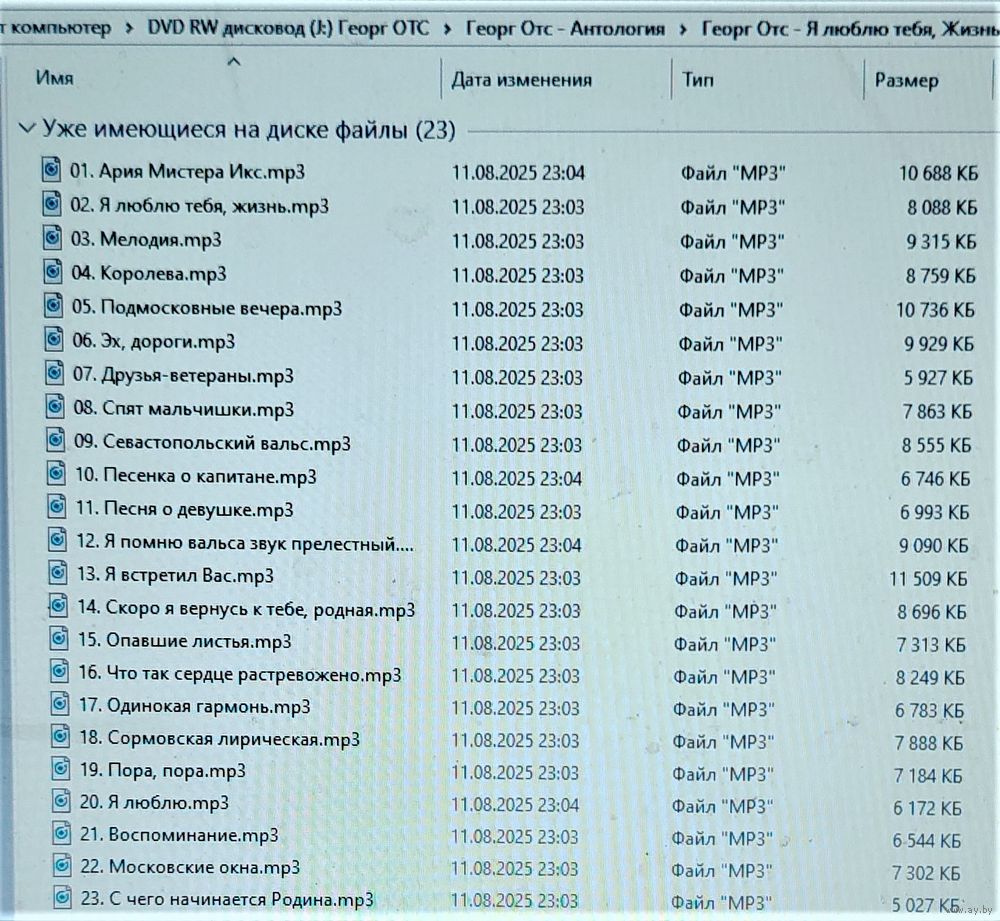Click file name 05. Подмосковные вечера.mp3

coord(207,308)
